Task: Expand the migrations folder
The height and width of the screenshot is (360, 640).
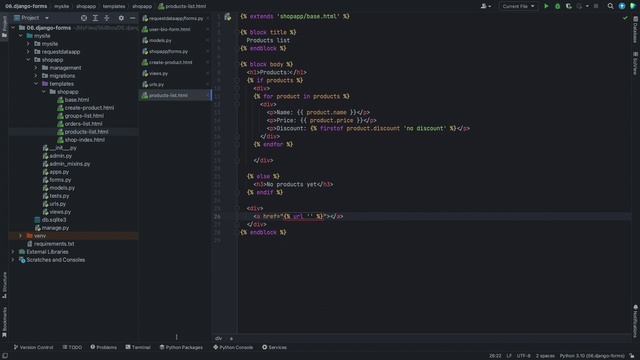Action: [36, 76]
